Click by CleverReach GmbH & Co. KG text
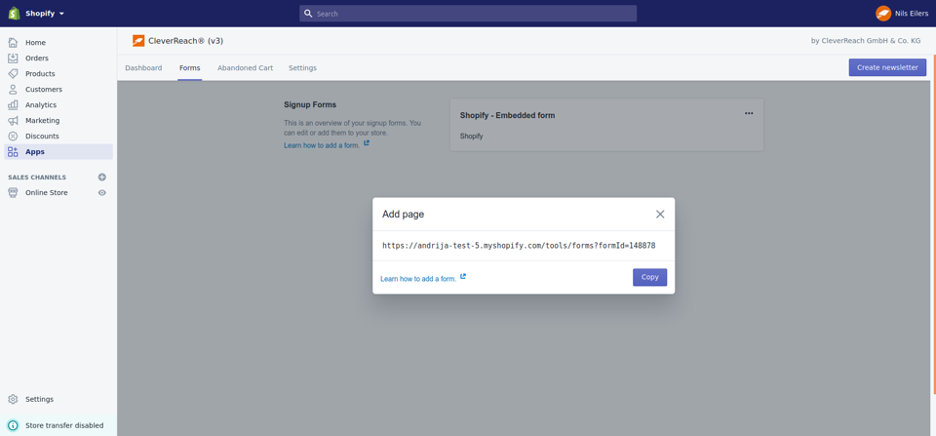936x436 pixels. 866,41
